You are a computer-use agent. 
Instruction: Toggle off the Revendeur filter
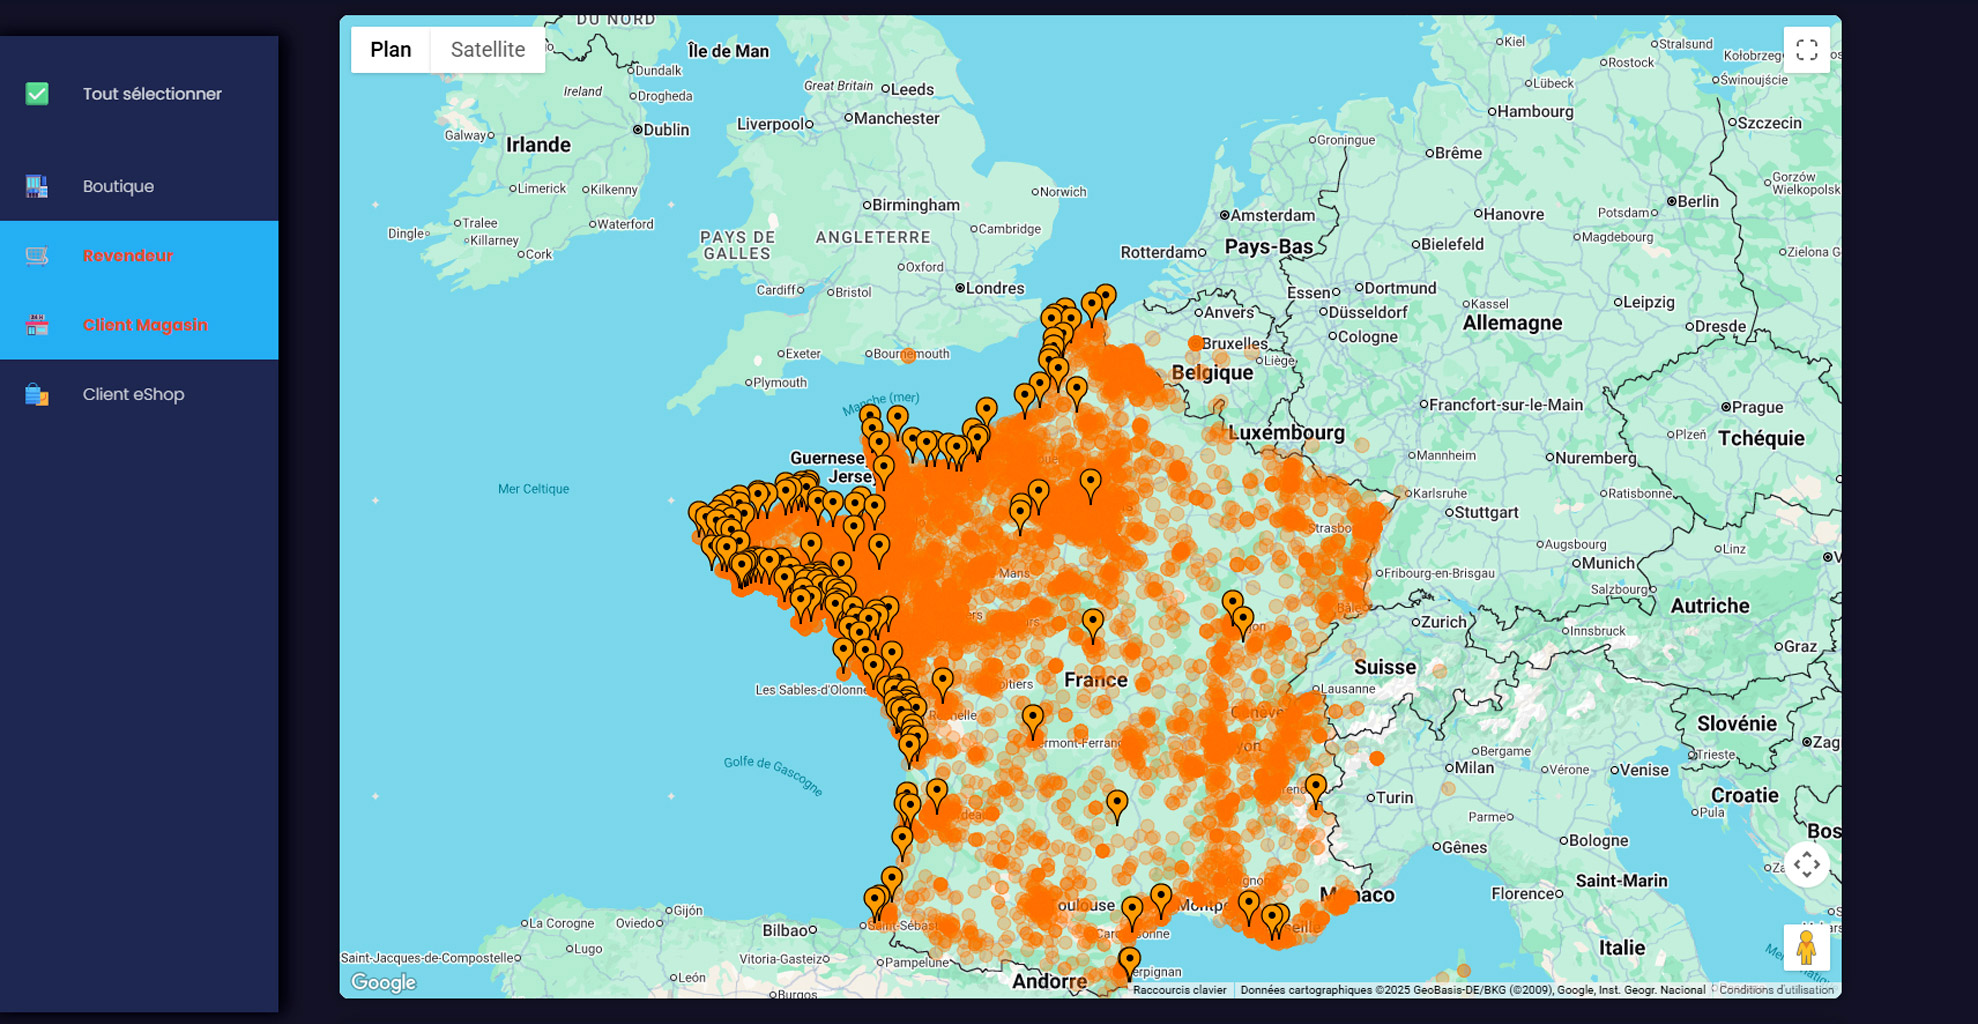coord(128,255)
